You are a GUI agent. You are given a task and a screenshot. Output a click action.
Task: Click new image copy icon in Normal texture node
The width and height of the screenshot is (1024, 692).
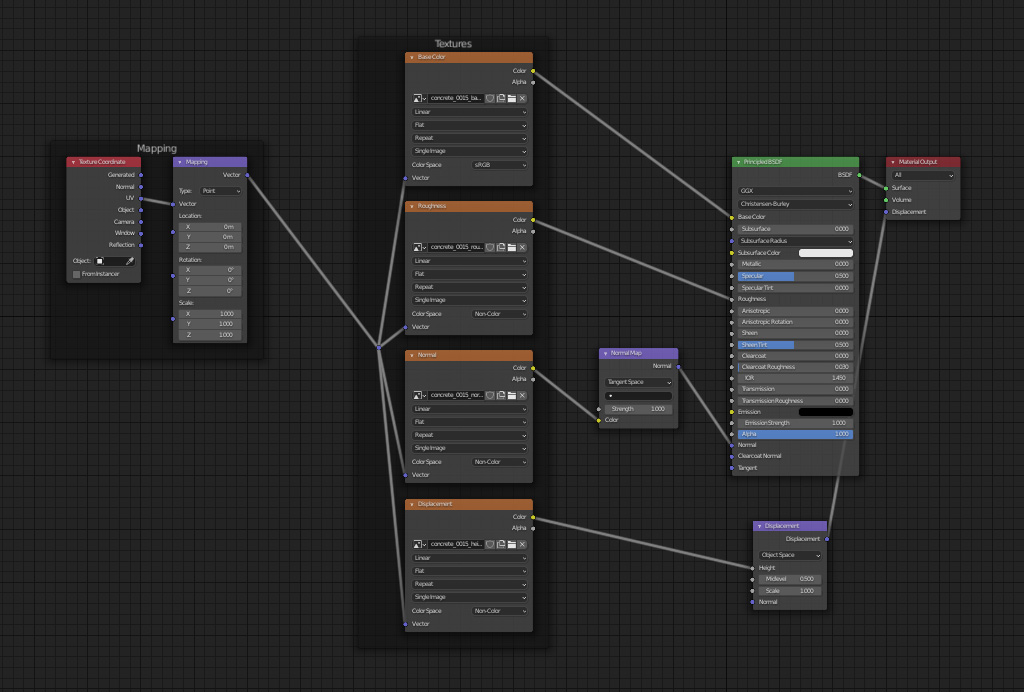[x=501, y=396]
